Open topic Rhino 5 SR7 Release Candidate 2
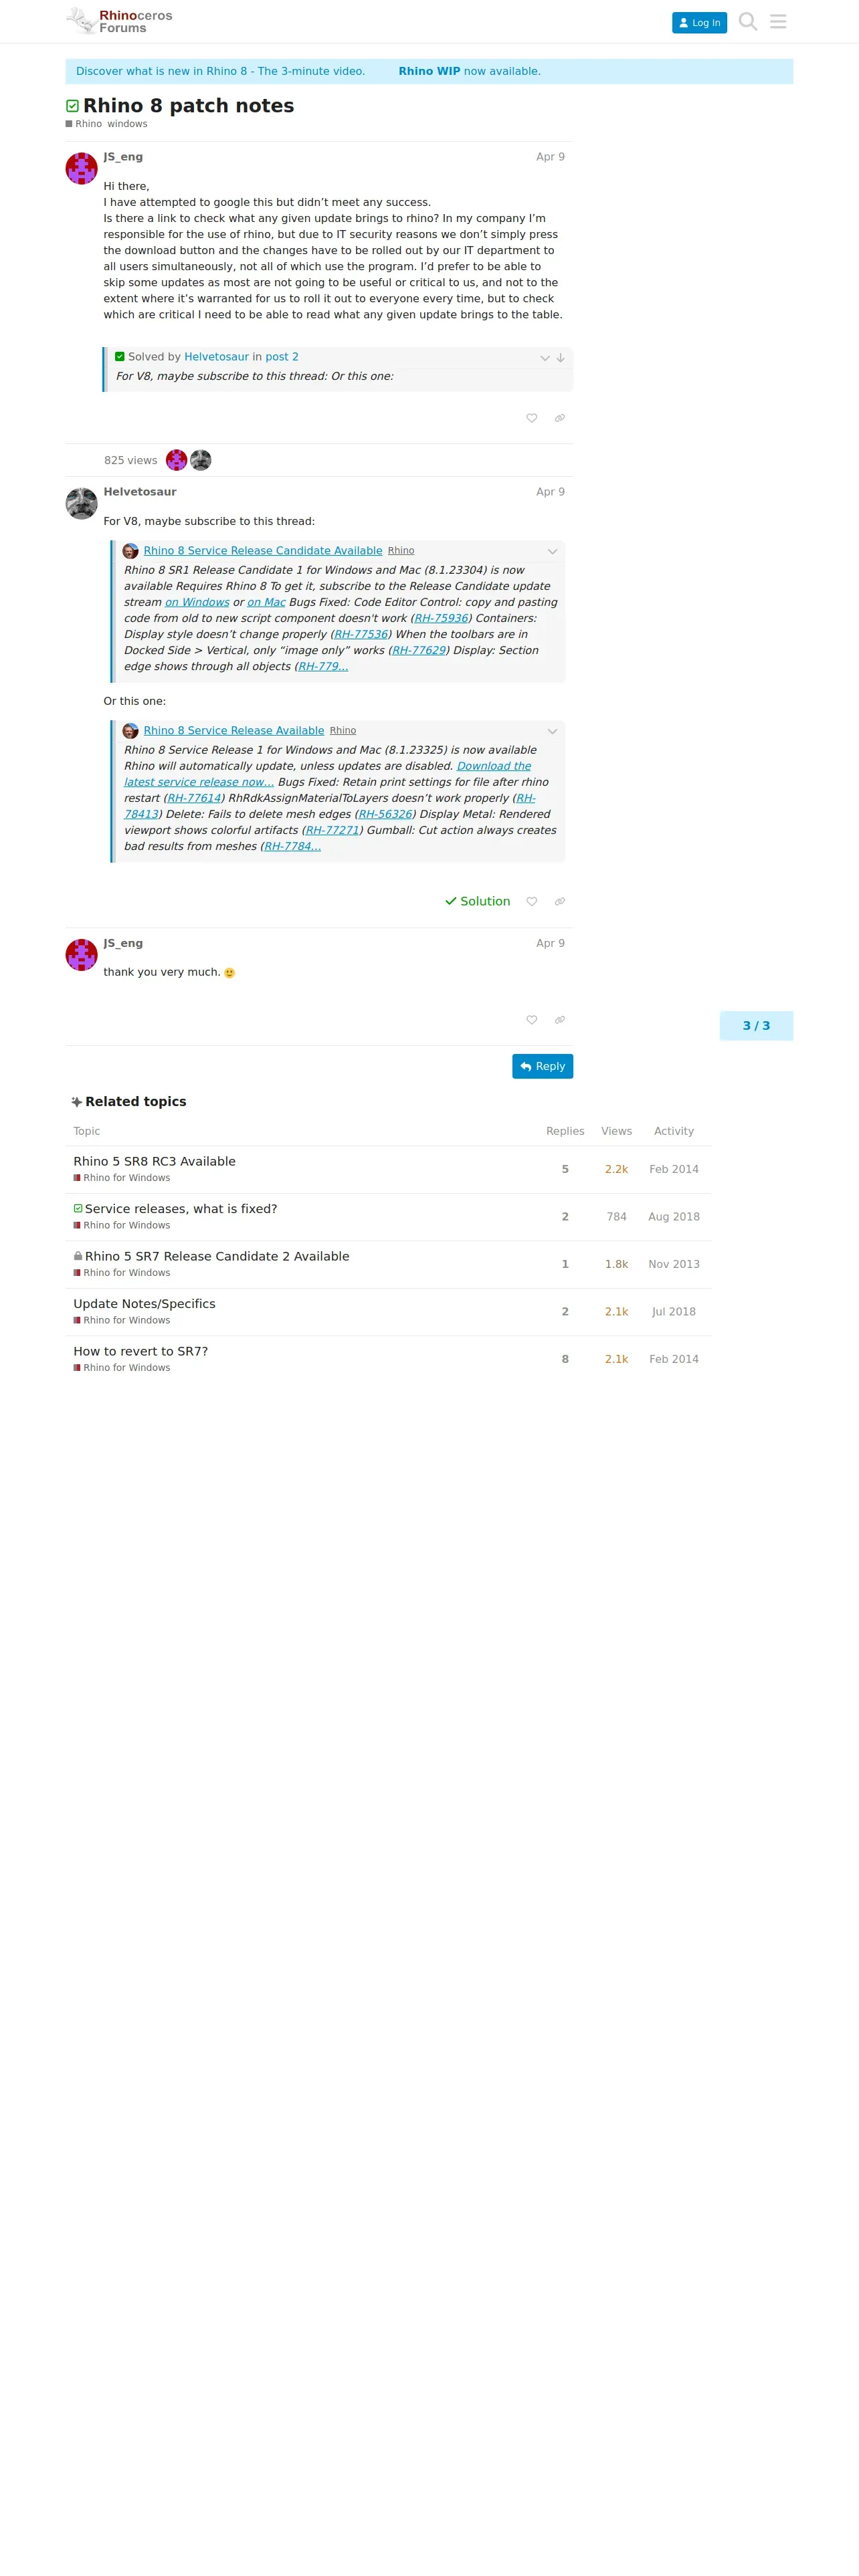This screenshot has width=859, height=2576. [x=217, y=1256]
